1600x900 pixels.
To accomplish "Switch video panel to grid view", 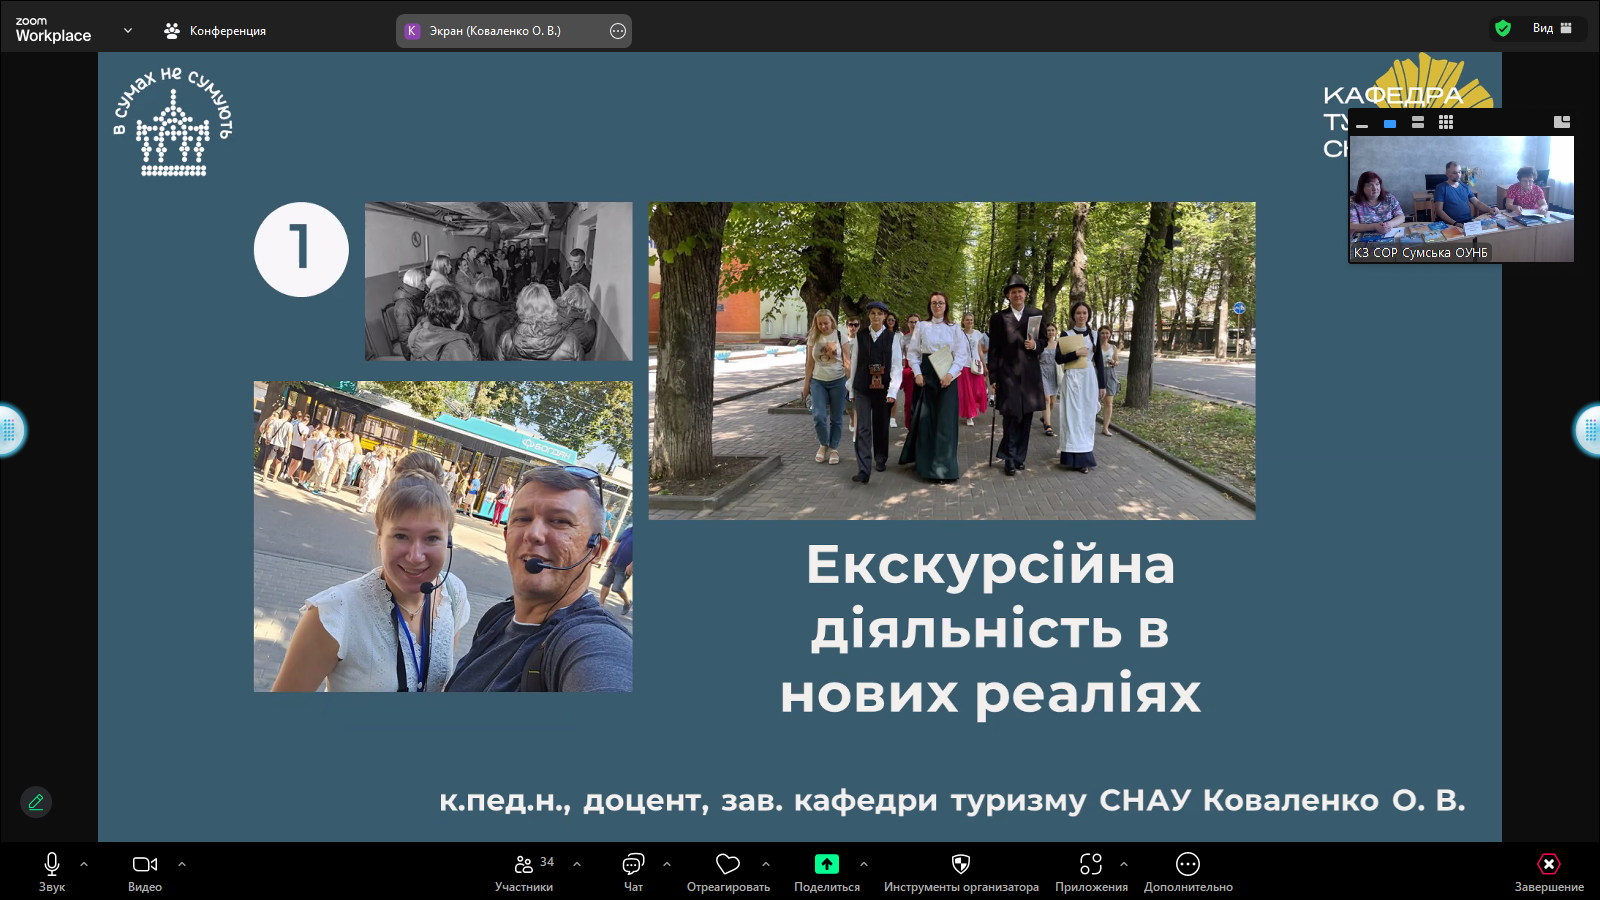I will point(1446,122).
